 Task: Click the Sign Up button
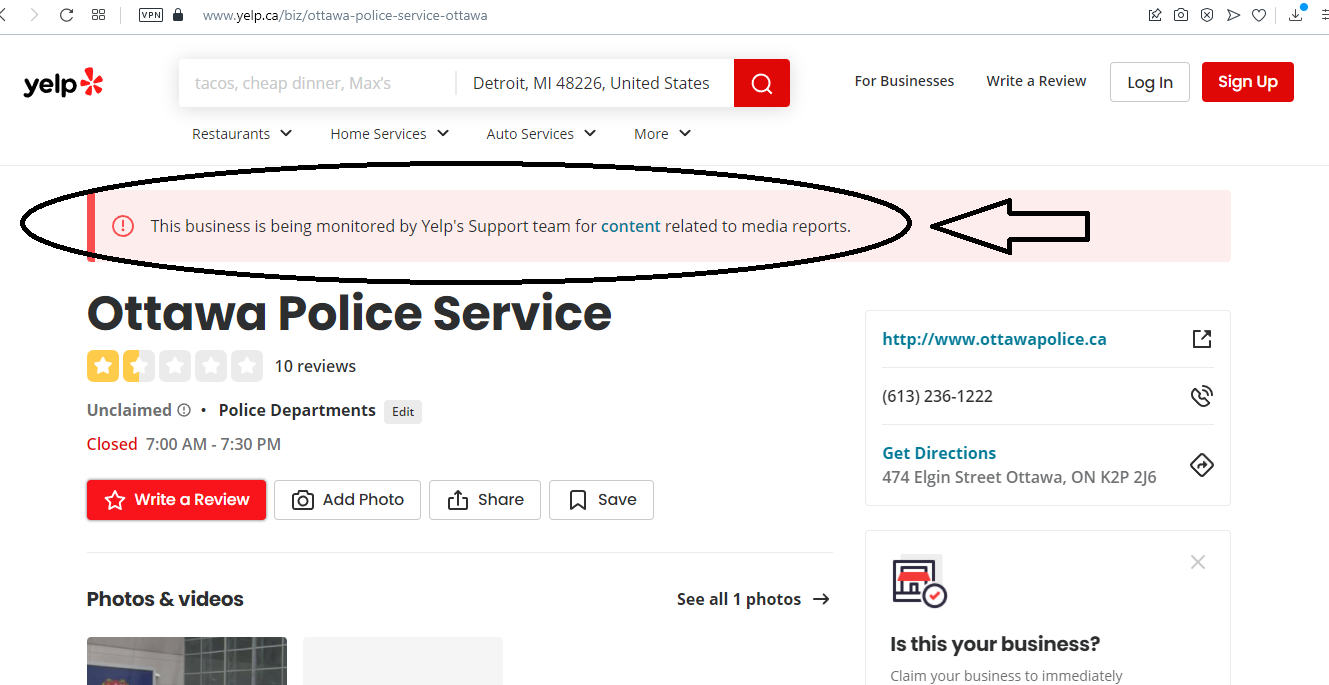1248,82
